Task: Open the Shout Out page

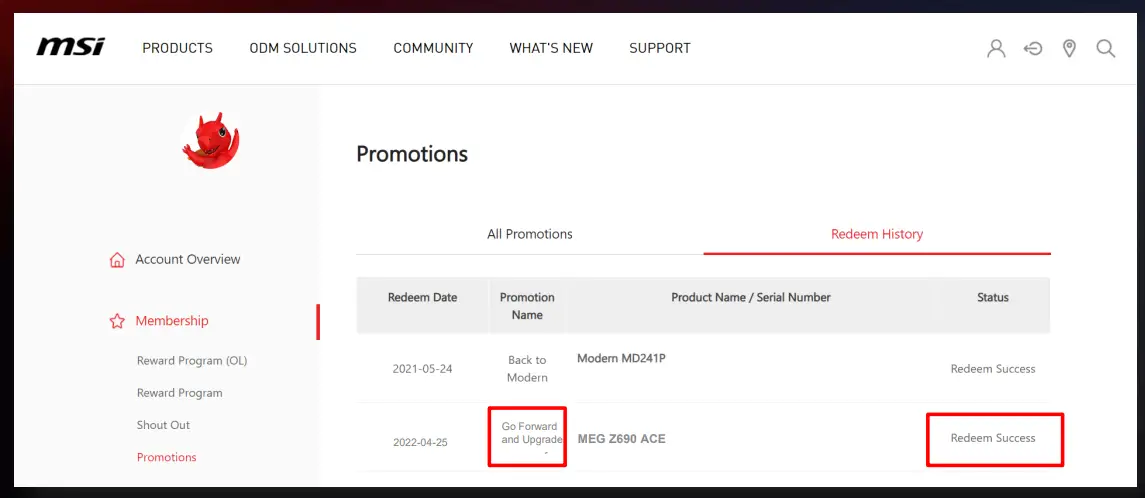Action: click(163, 425)
